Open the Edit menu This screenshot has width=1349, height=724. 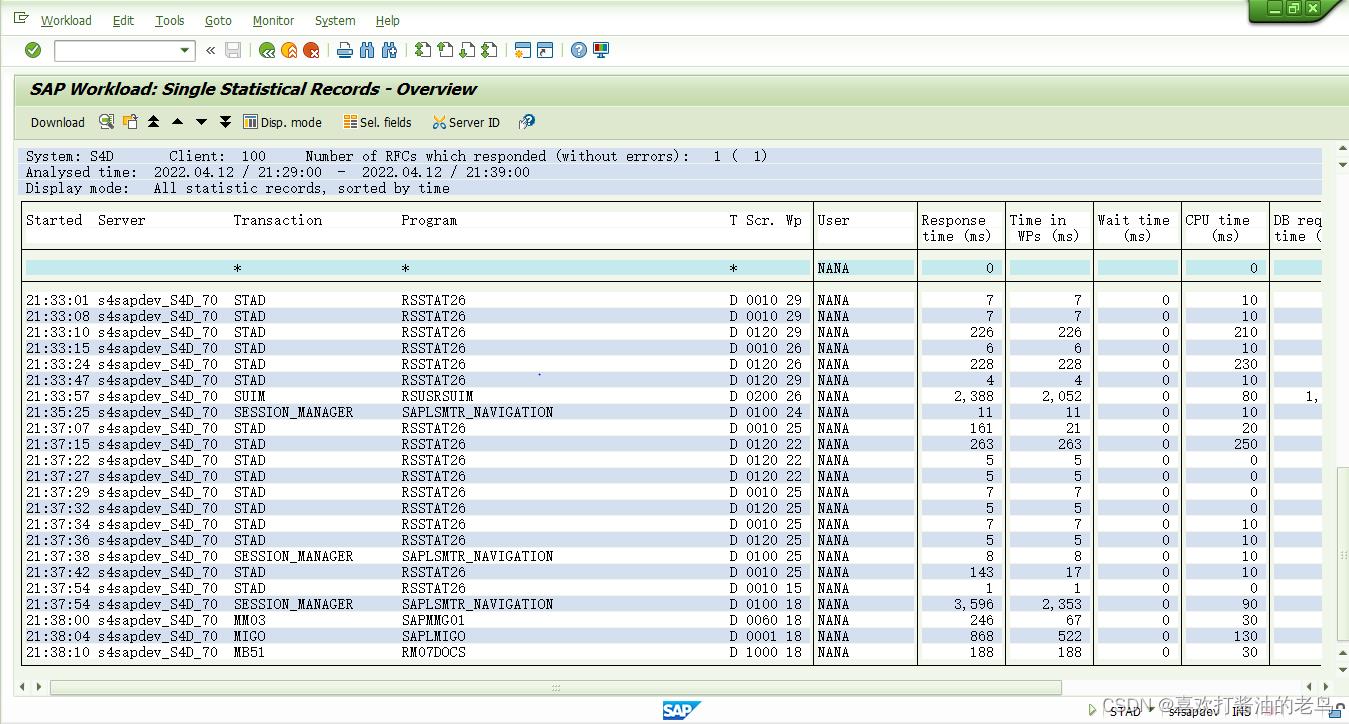click(123, 20)
